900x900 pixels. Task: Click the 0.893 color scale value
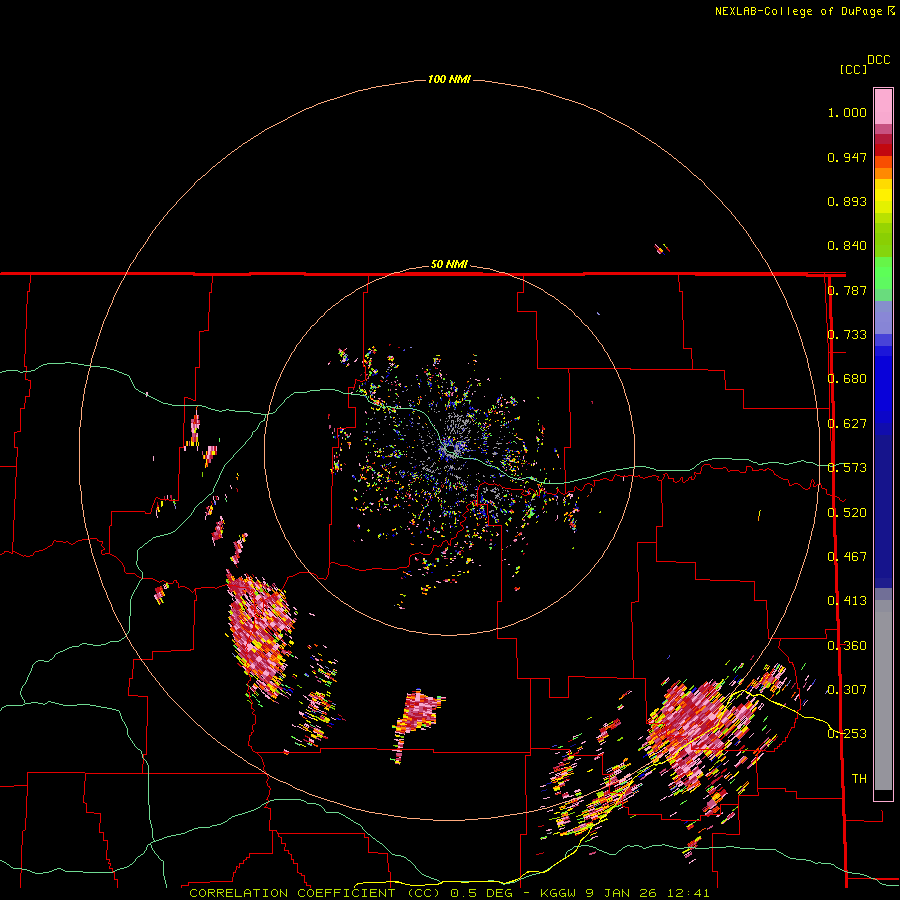coord(847,201)
